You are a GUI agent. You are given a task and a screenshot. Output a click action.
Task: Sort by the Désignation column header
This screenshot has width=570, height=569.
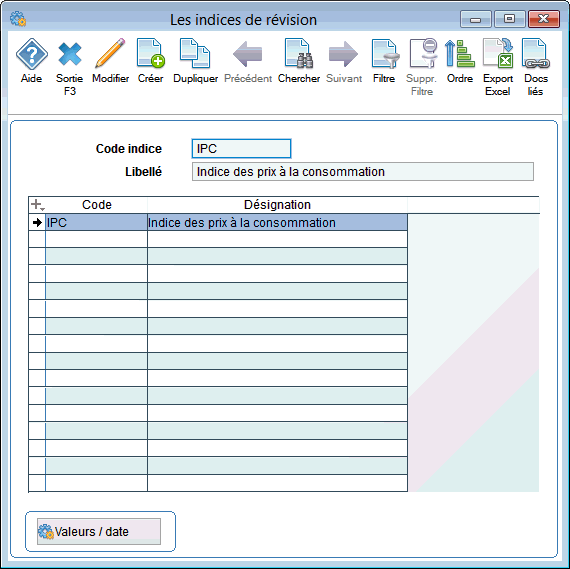point(277,205)
